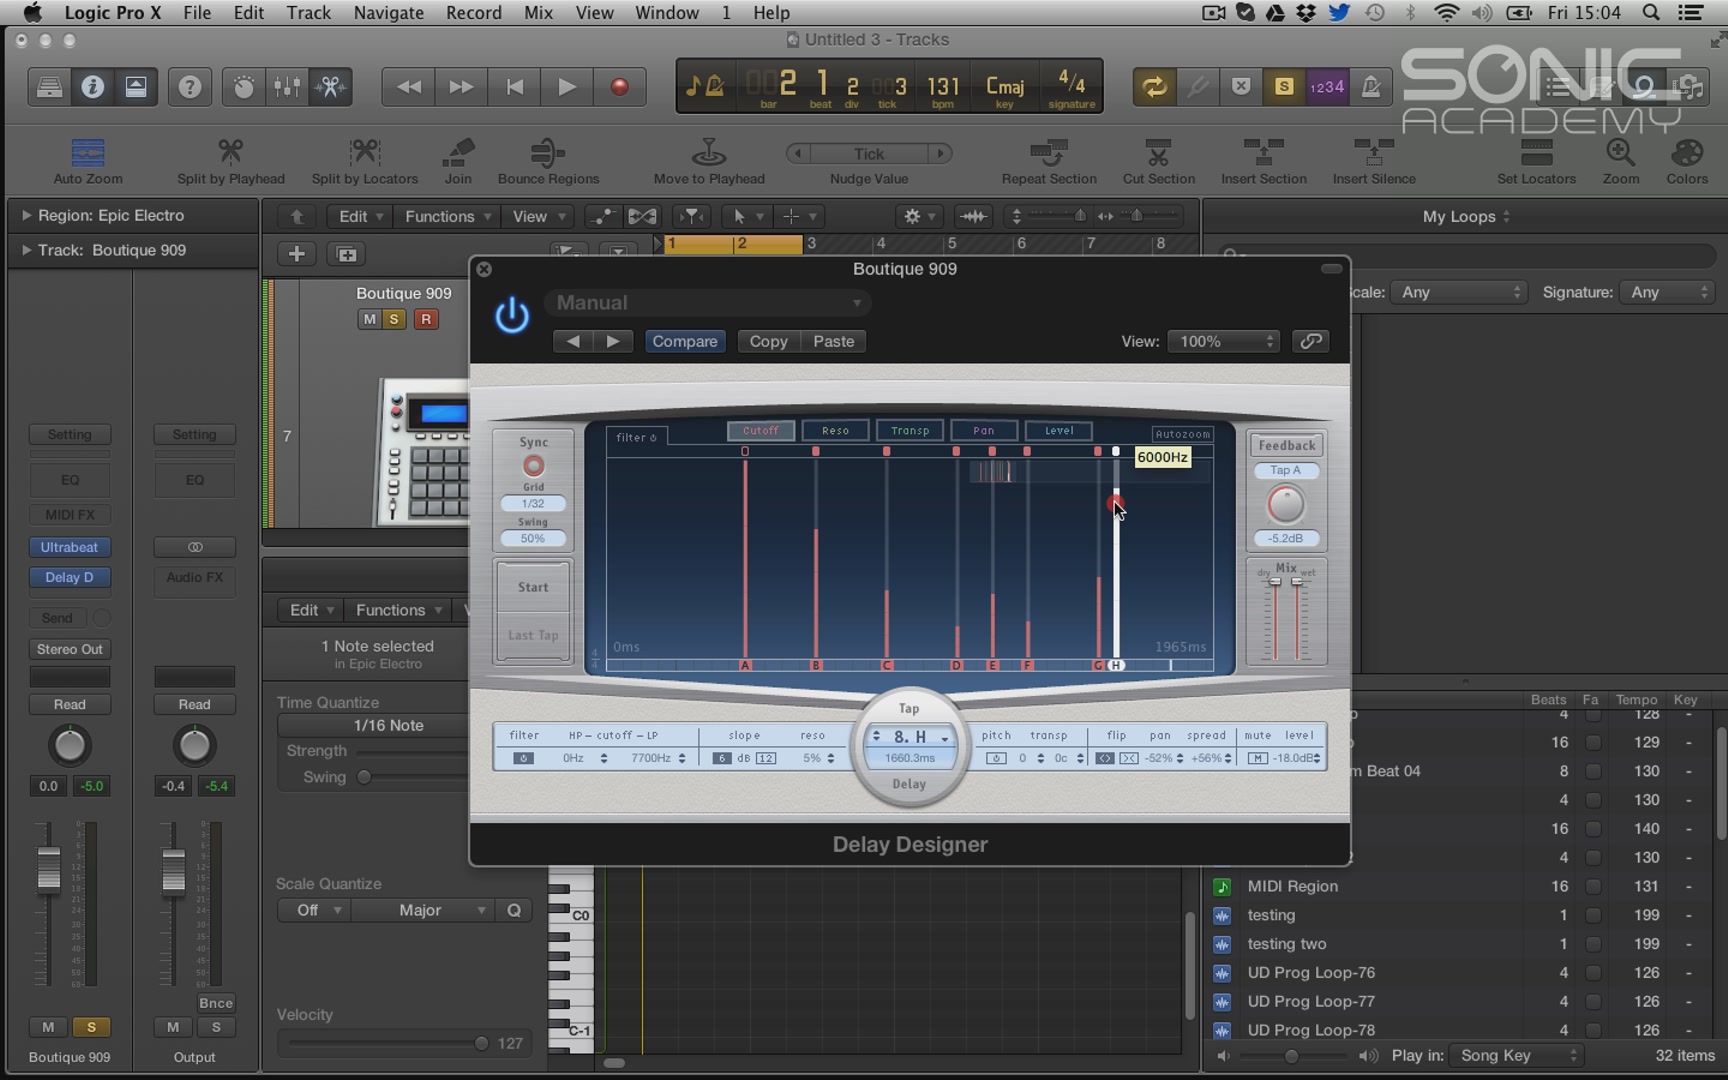Click the Ultrabeat instrument slot

(69, 547)
